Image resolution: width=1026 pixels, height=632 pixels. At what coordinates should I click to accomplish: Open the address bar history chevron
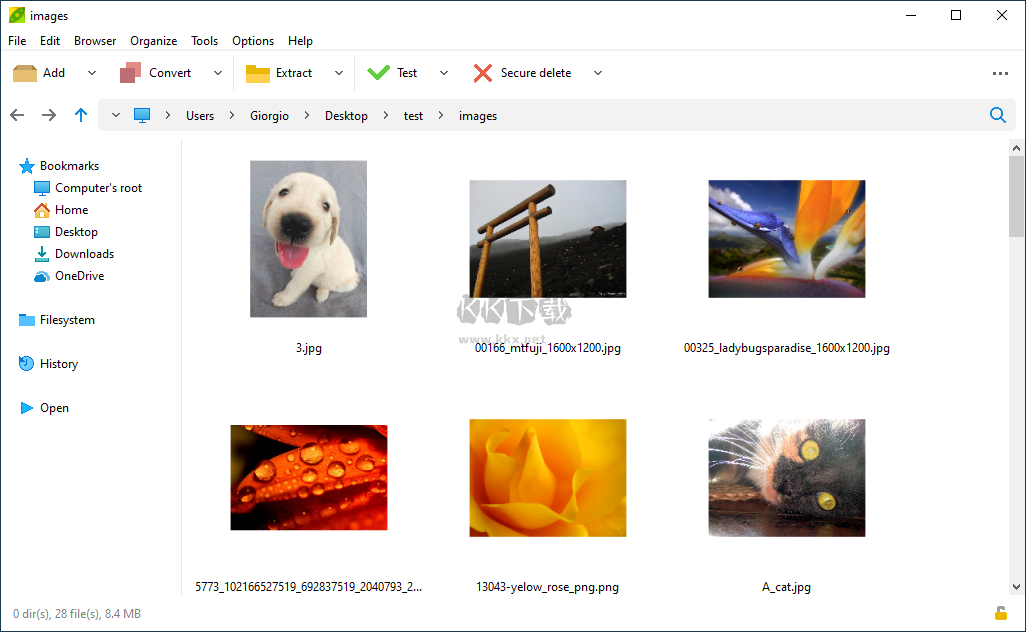point(116,116)
